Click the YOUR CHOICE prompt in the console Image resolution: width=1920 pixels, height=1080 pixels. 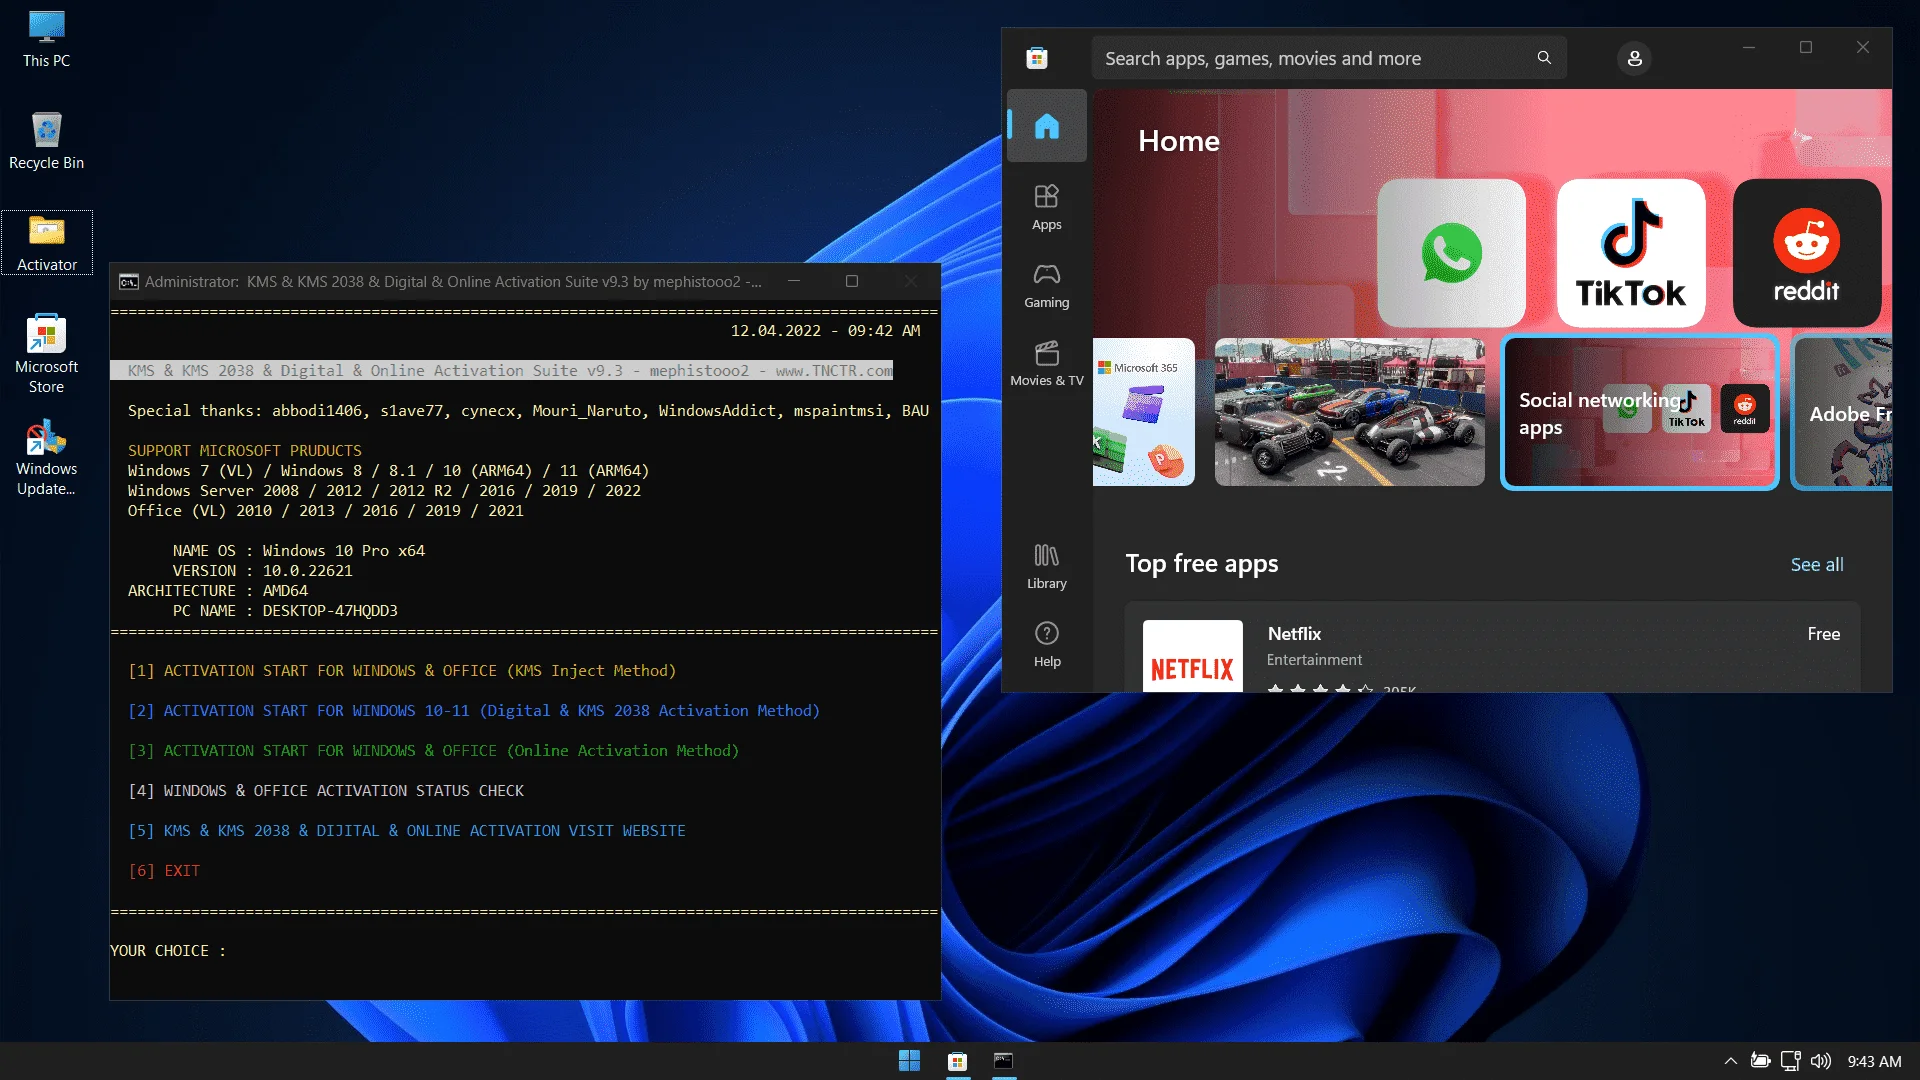click(x=168, y=951)
